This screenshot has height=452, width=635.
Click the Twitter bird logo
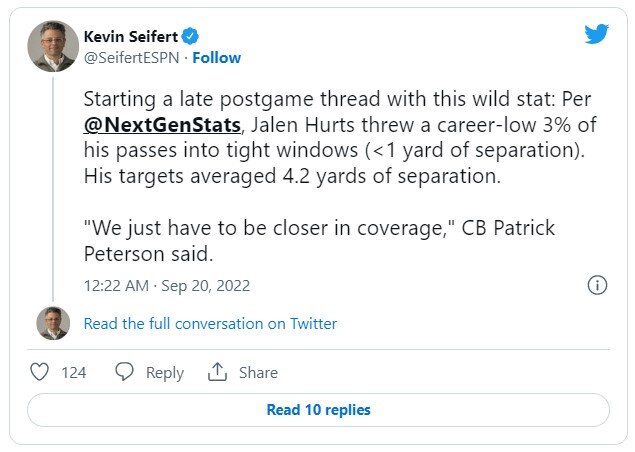tap(597, 34)
